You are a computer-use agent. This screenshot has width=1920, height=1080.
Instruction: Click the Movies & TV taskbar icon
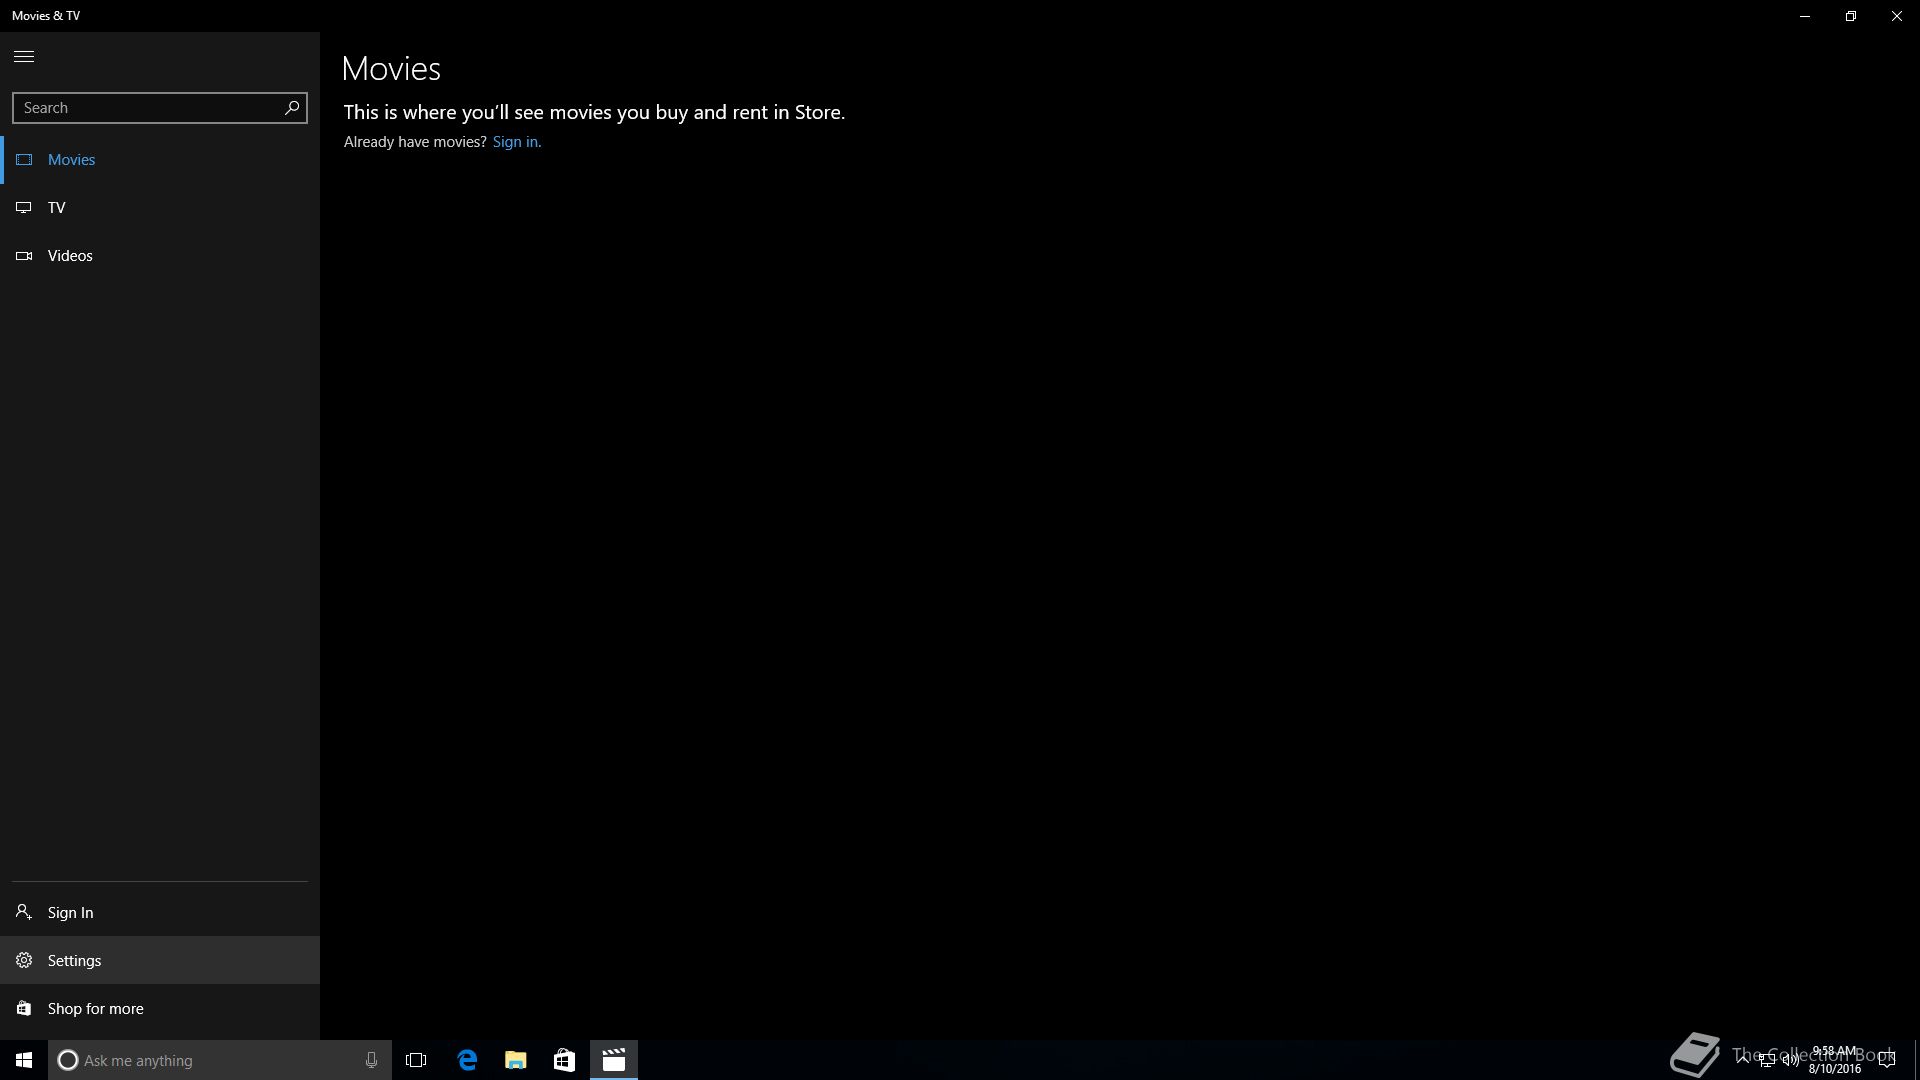(x=613, y=1060)
